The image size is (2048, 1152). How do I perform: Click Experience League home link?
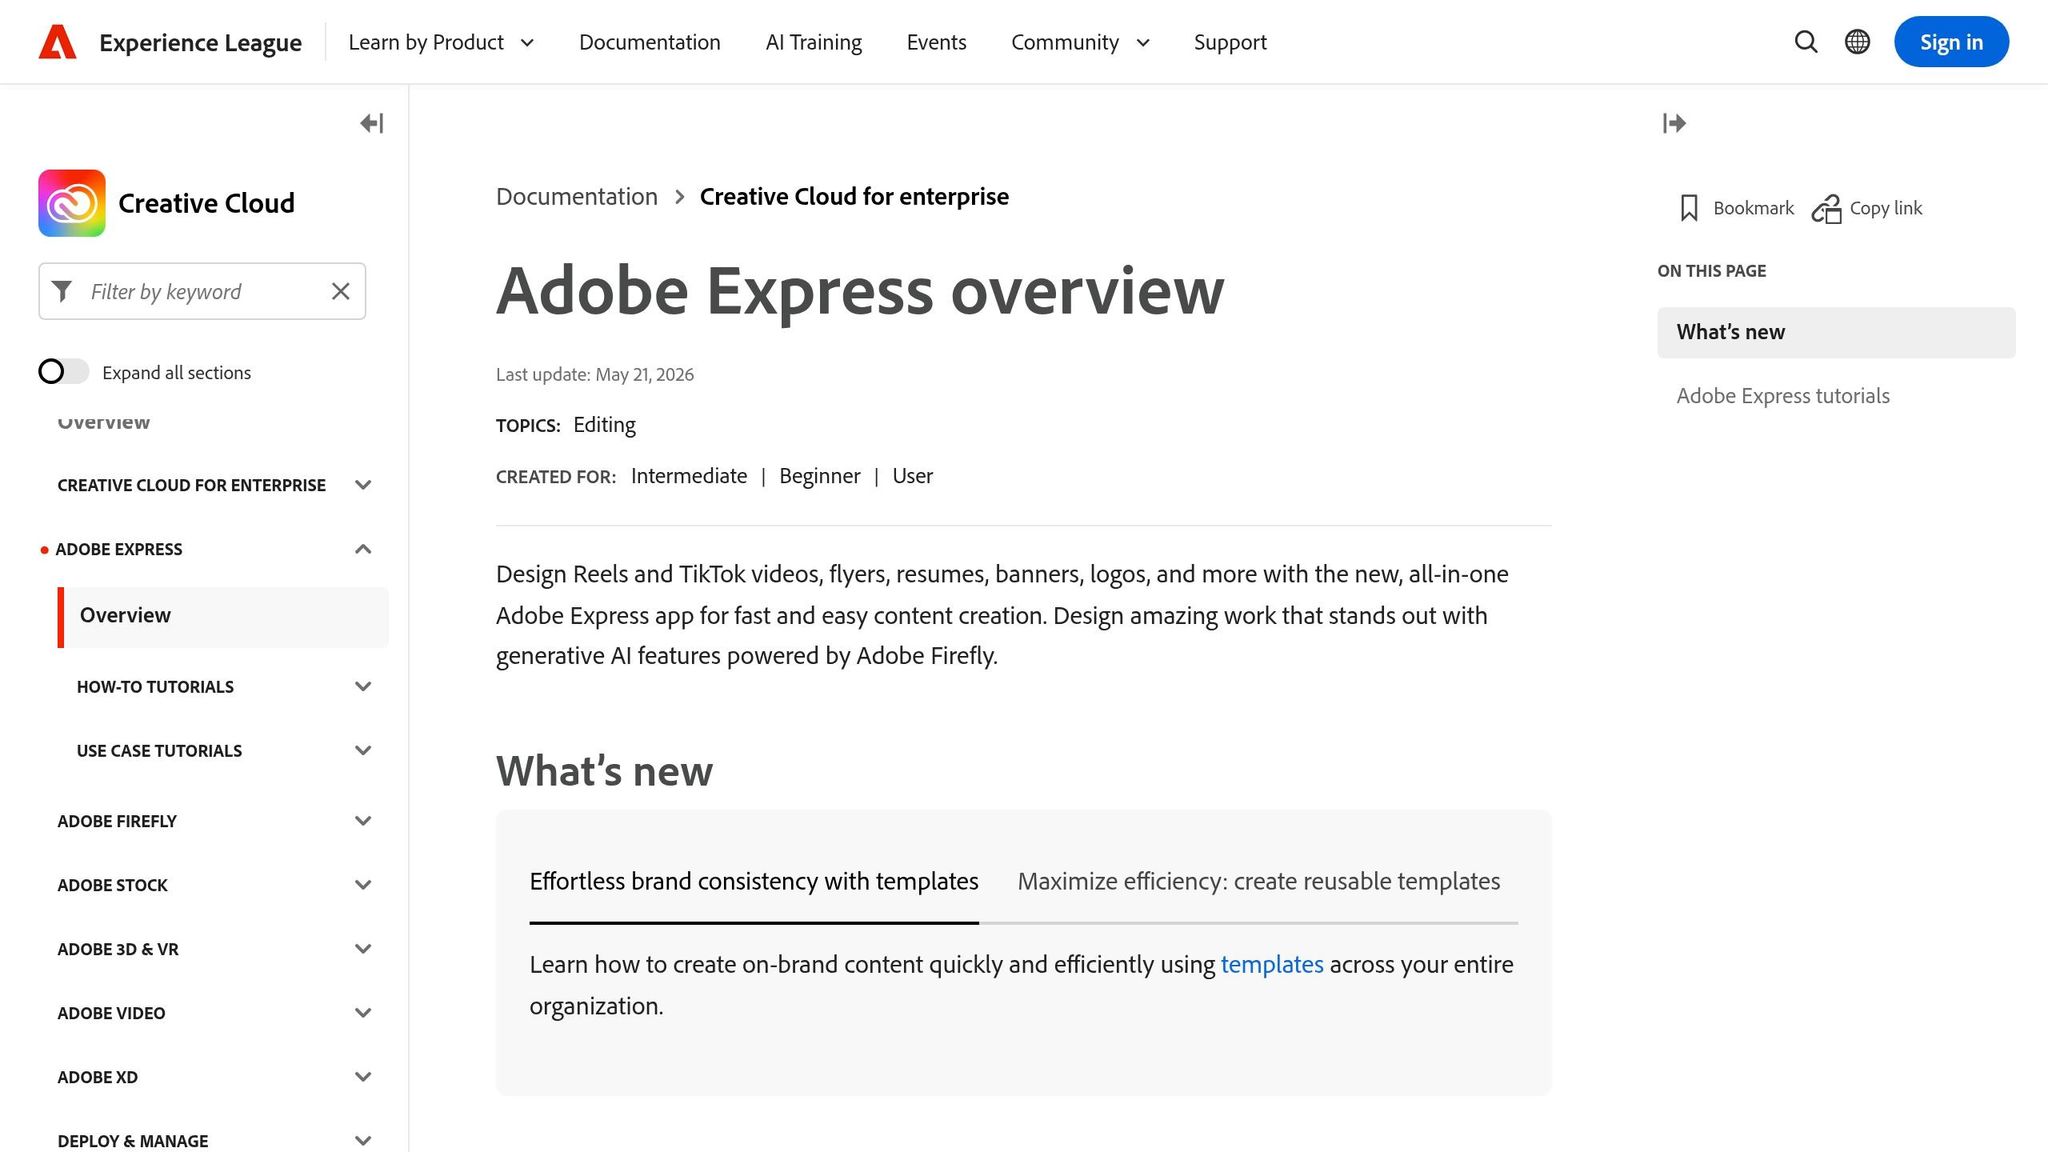tap(200, 42)
